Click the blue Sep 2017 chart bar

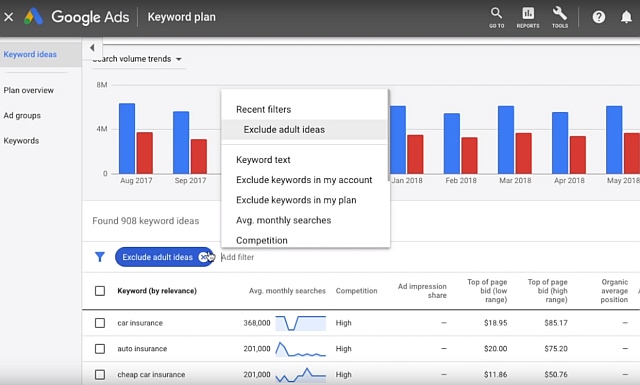[181, 142]
